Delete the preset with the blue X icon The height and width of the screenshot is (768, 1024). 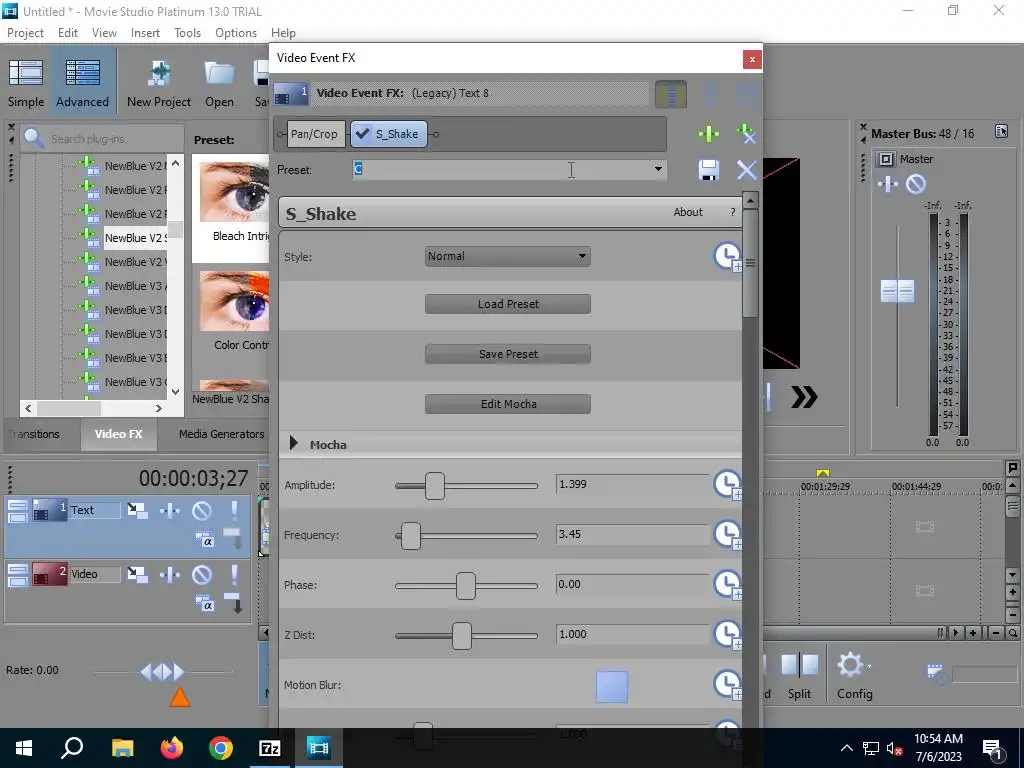746,170
